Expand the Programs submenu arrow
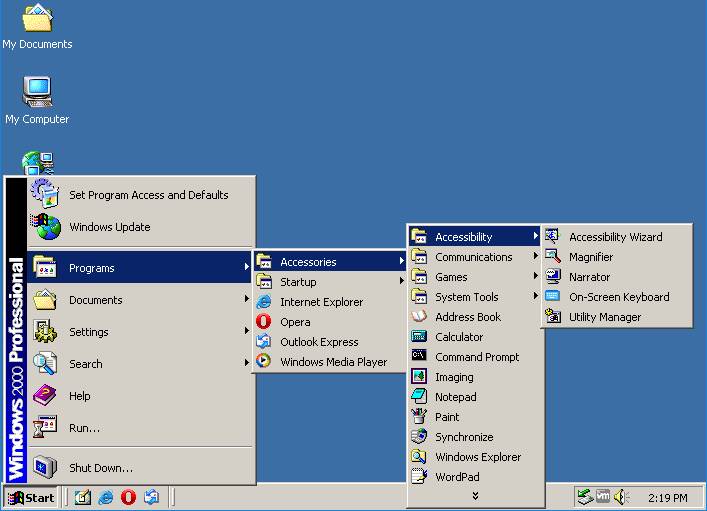Viewport: 707px width, 511px height. click(247, 267)
